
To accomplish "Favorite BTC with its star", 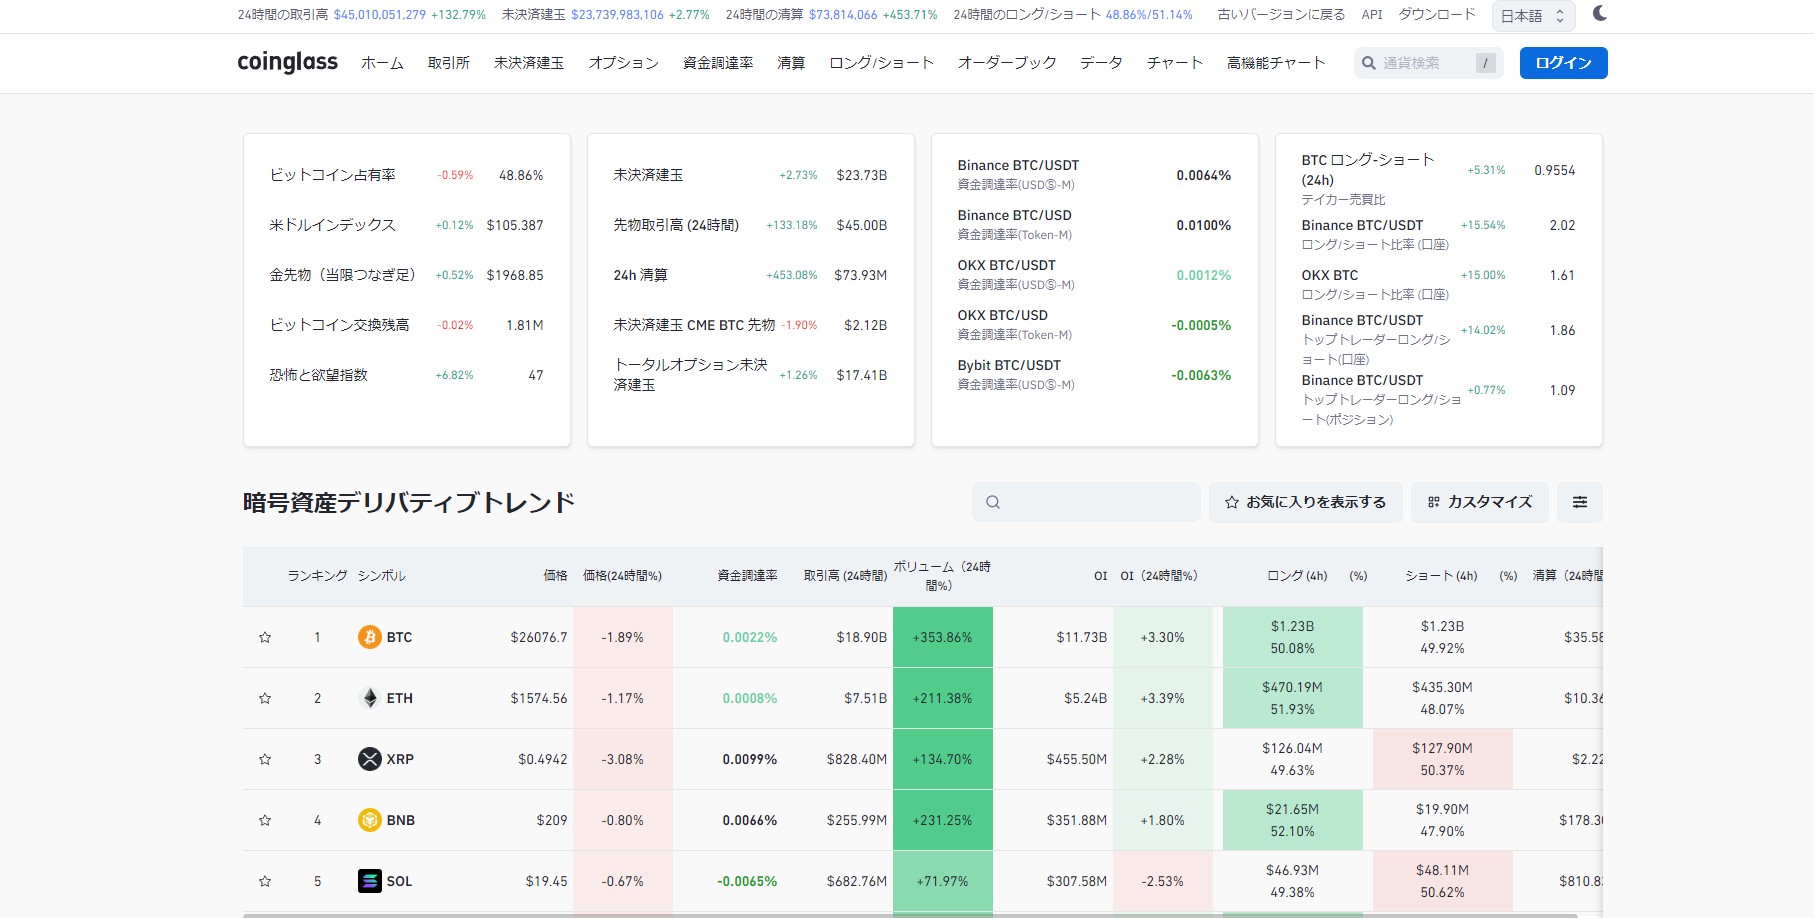I will 265,637.
